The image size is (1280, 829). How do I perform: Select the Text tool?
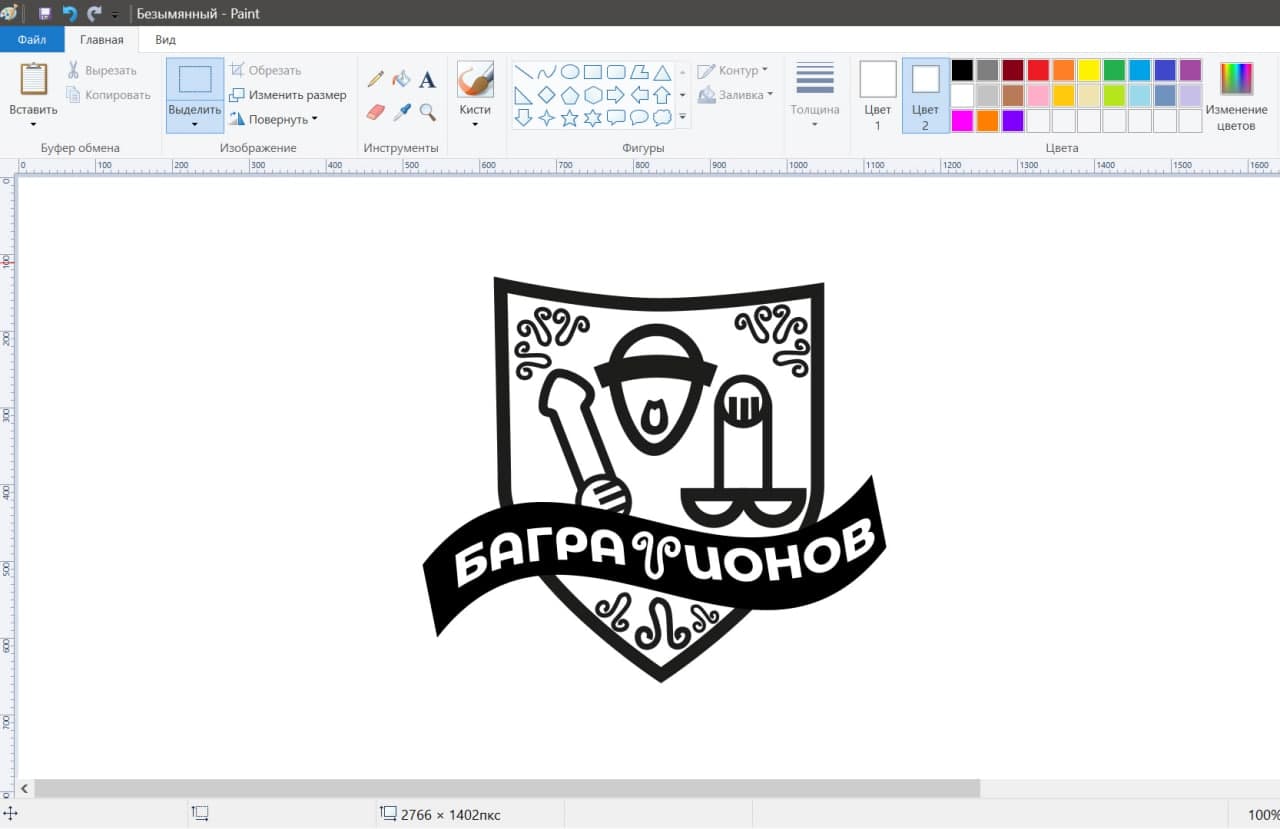click(x=427, y=80)
